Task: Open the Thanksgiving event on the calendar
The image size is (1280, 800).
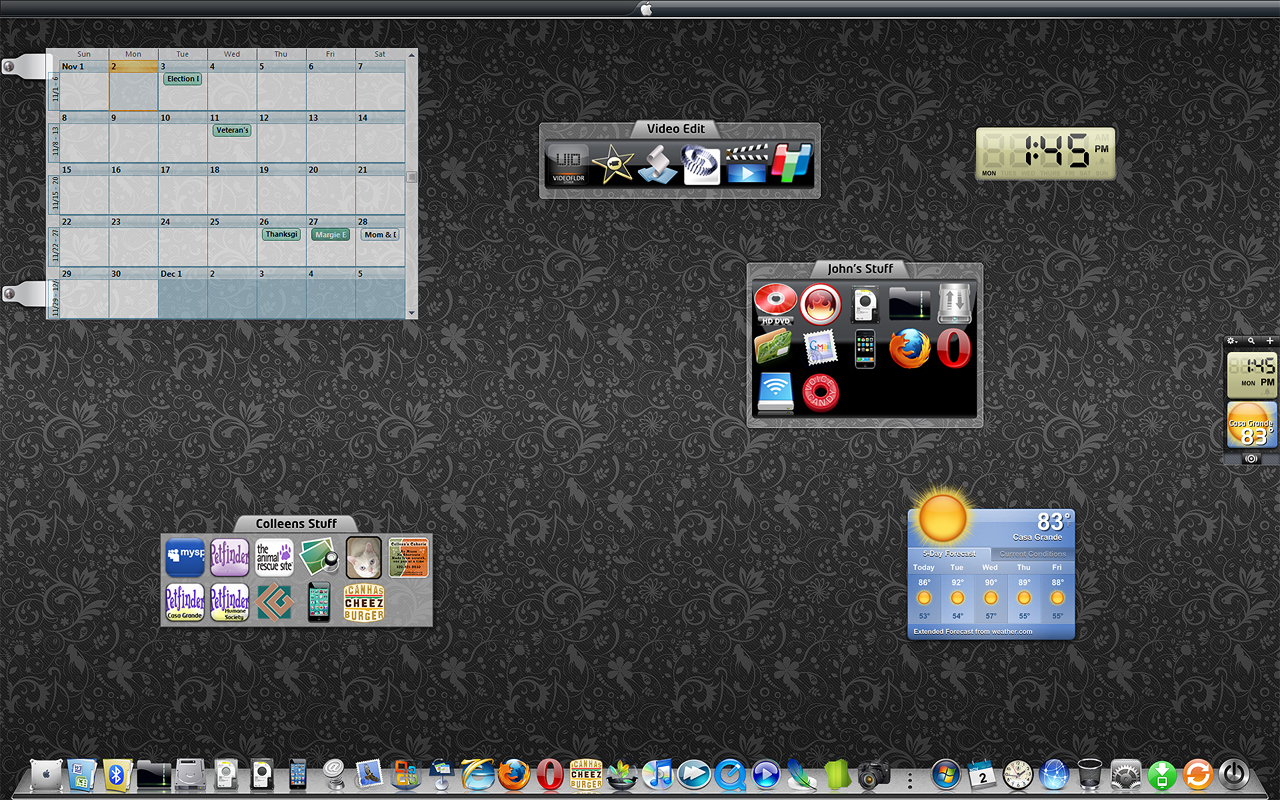Action: tap(281, 234)
